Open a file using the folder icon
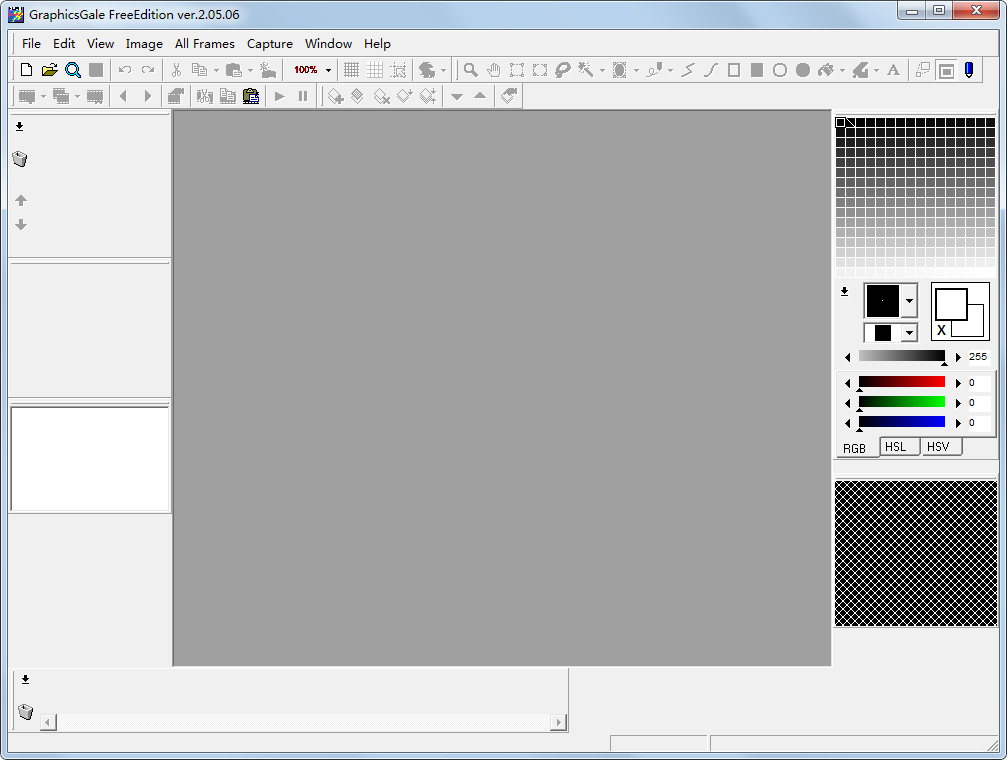The width and height of the screenshot is (1007, 760). [x=49, y=70]
